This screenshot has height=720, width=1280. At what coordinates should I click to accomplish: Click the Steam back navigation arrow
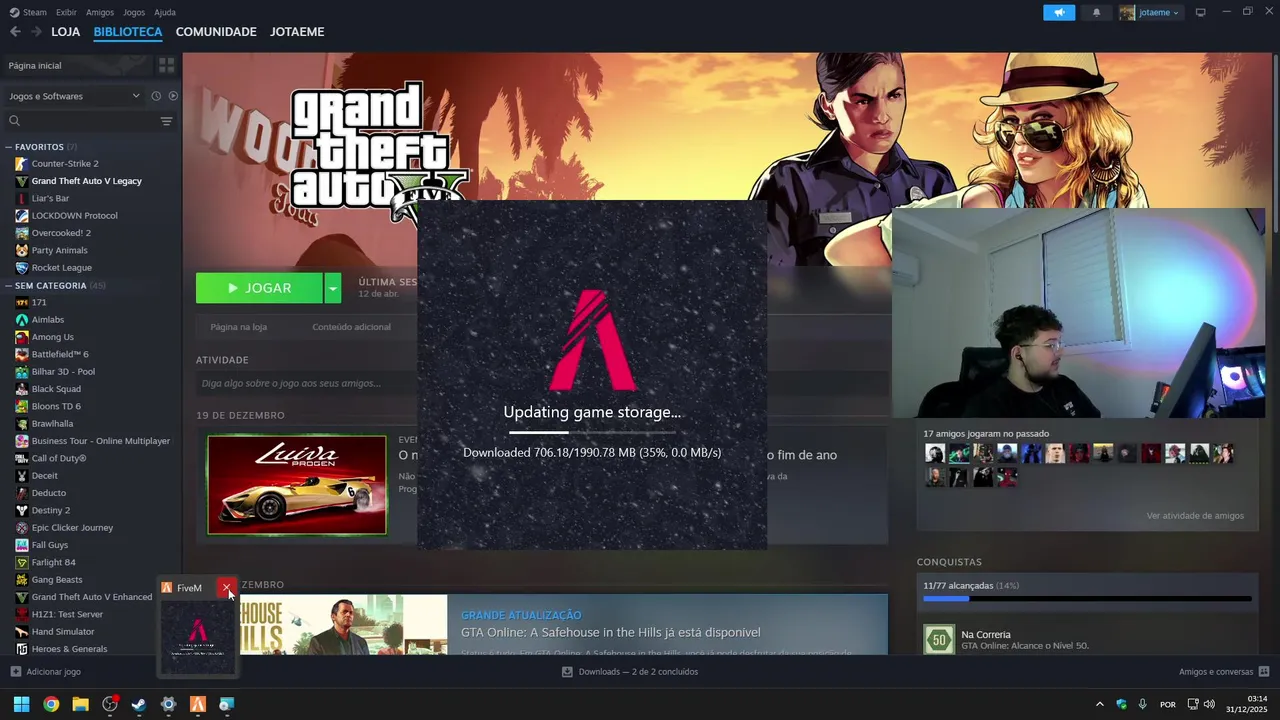click(15, 32)
